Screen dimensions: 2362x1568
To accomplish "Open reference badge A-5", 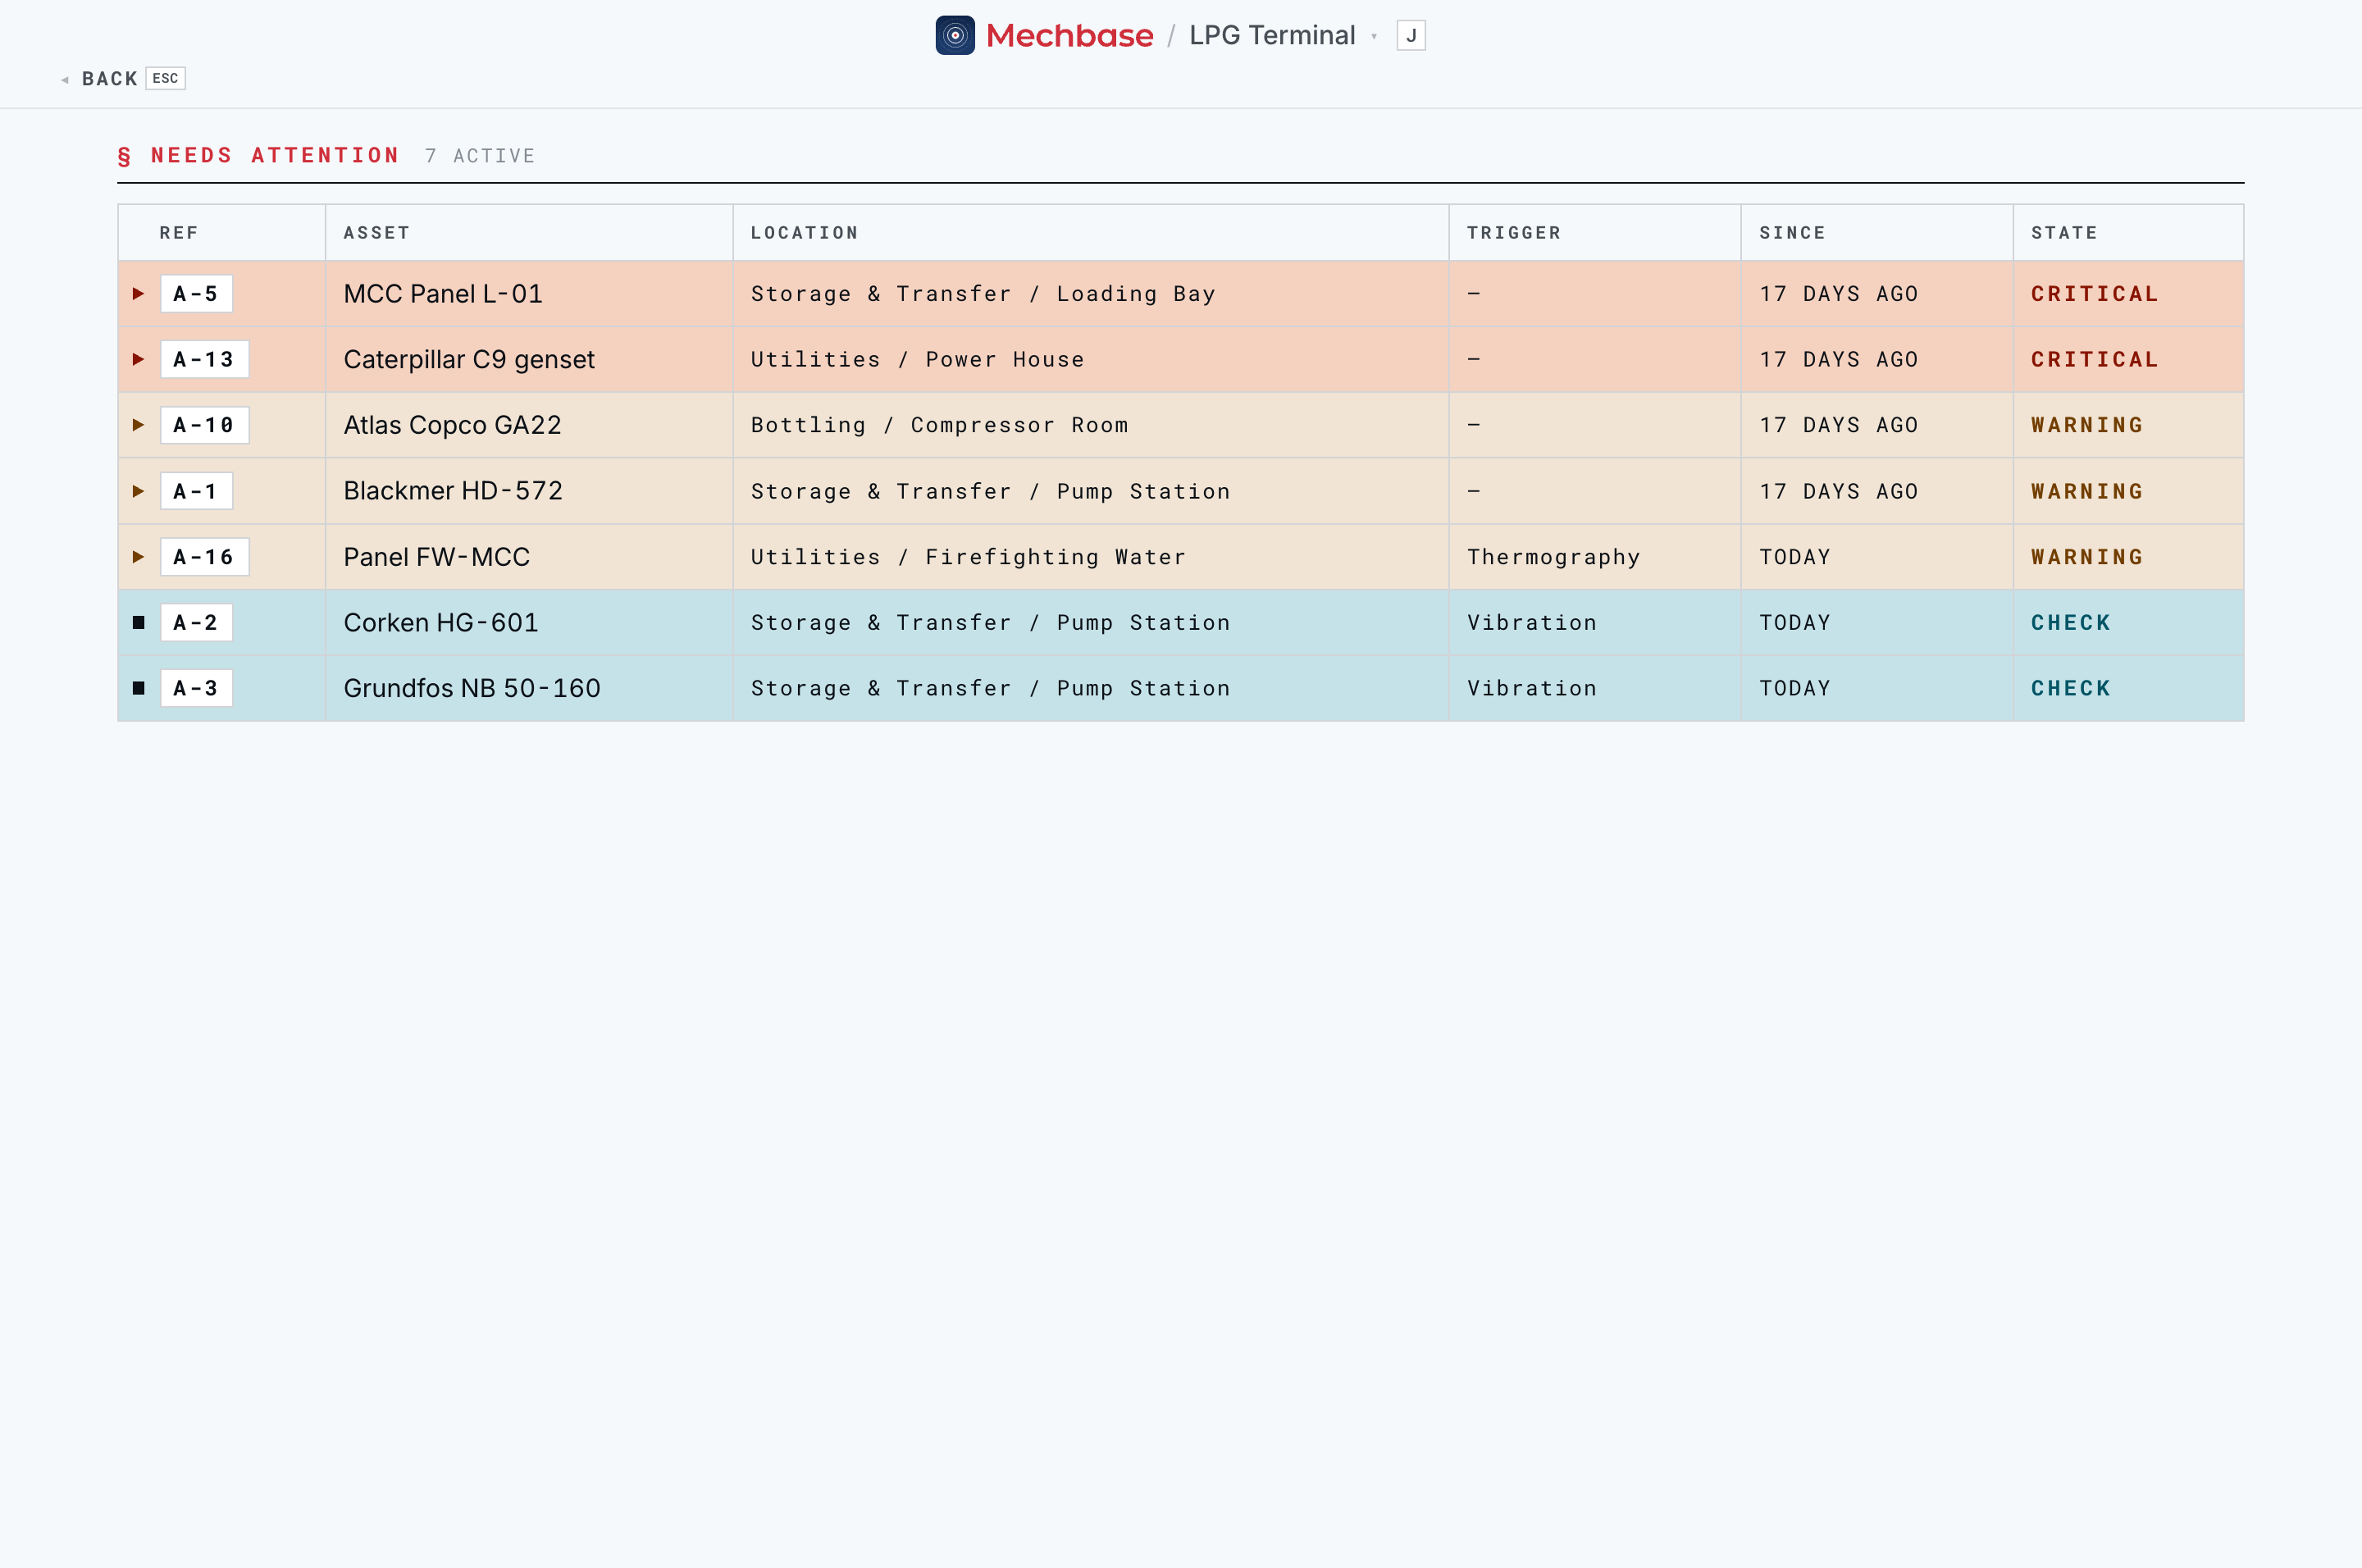I will point(196,294).
